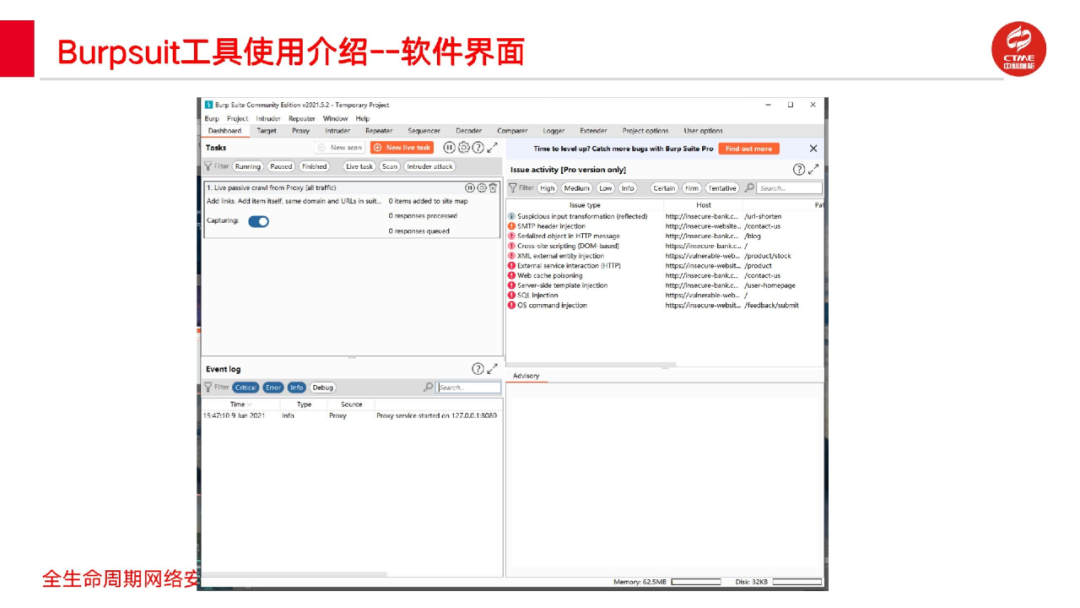
Task: Open the Window menu
Action: (x=335, y=118)
